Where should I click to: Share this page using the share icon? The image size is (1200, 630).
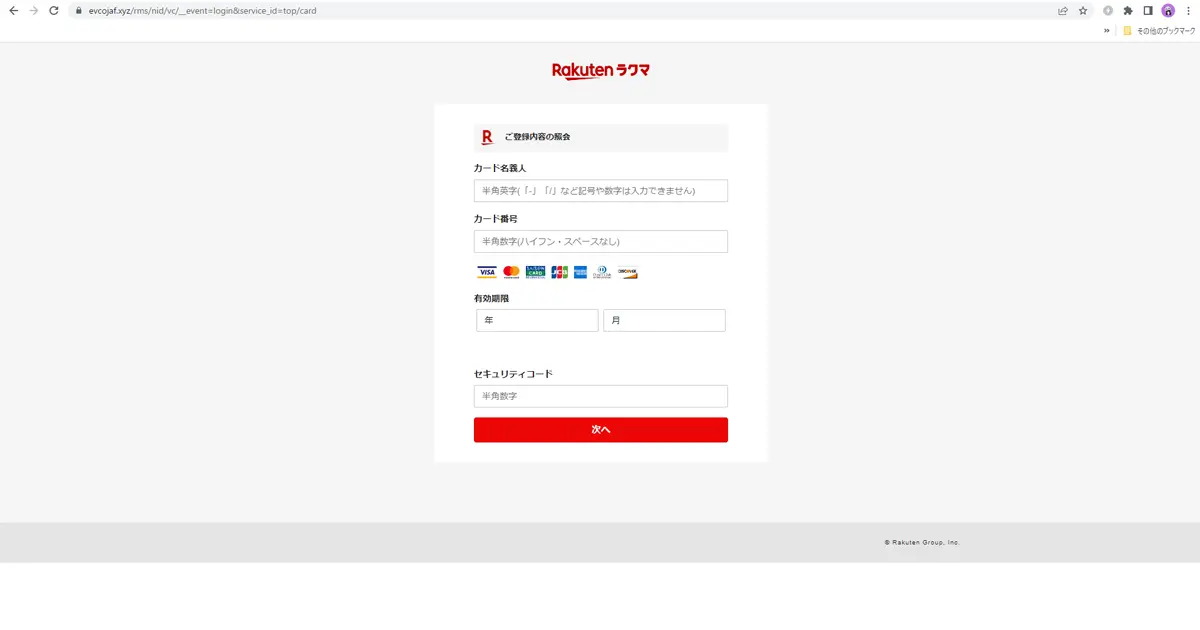[x=1063, y=11]
